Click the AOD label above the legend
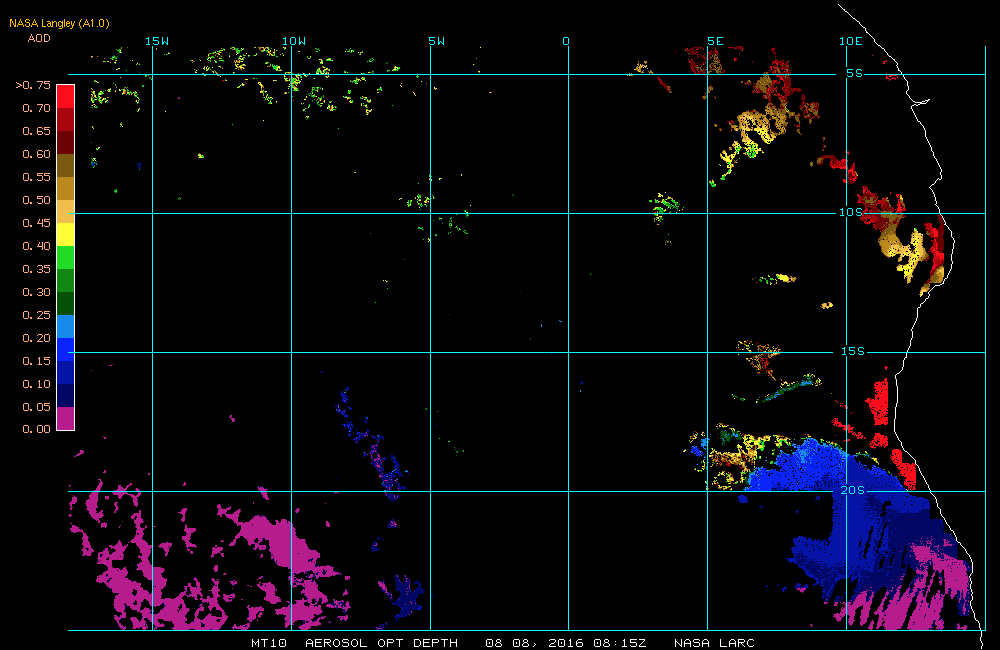The width and height of the screenshot is (1000, 650). tap(39, 38)
